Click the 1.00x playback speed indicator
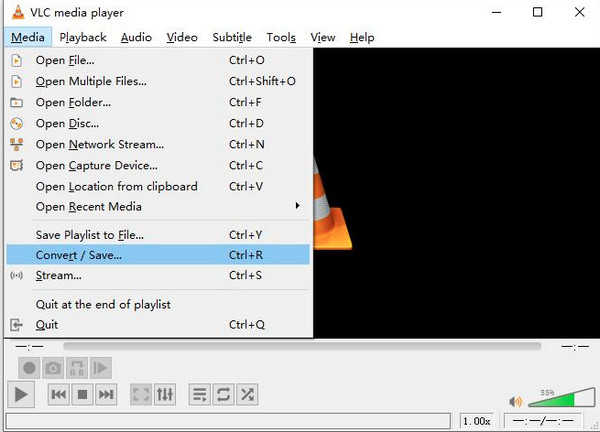The image size is (600, 432). click(477, 421)
